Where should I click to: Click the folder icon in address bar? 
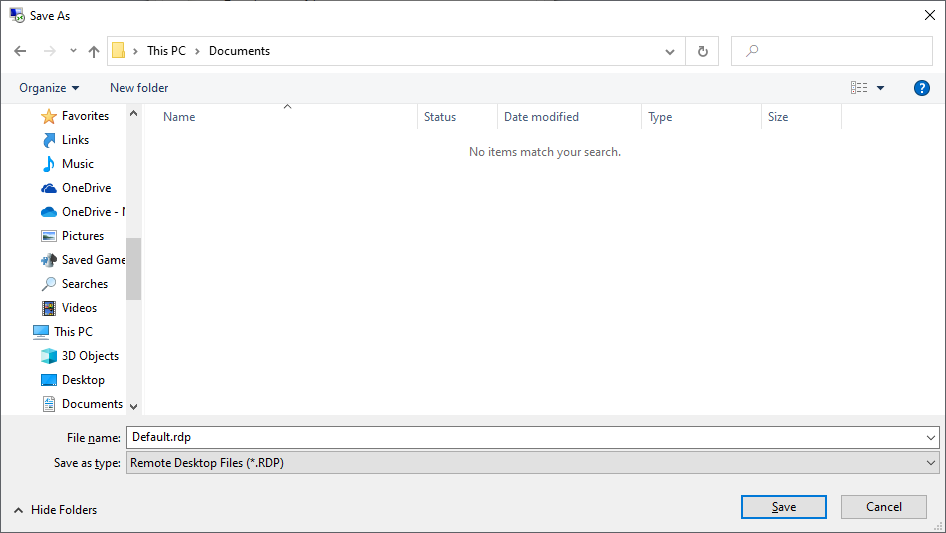pos(119,51)
